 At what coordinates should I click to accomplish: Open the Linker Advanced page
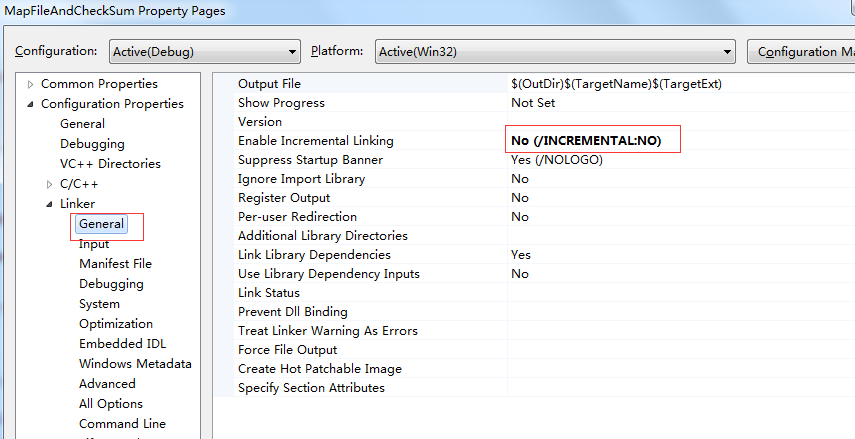(107, 383)
